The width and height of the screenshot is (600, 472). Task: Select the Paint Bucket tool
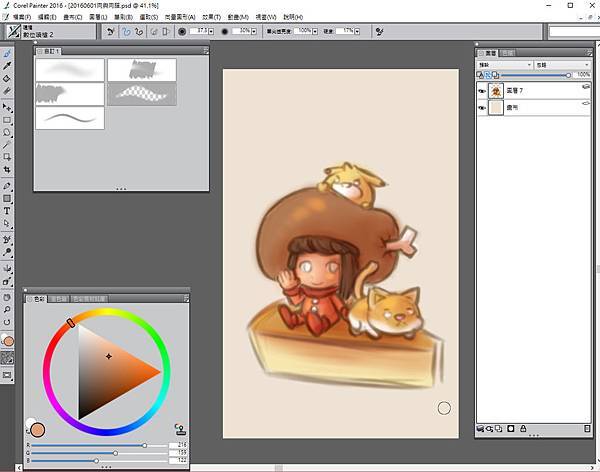(x=7, y=78)
